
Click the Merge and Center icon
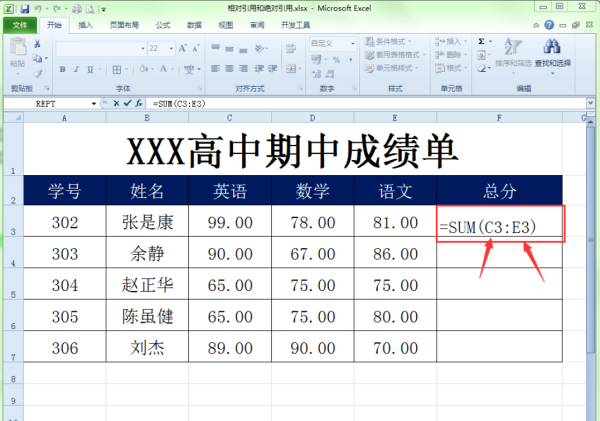291,68
